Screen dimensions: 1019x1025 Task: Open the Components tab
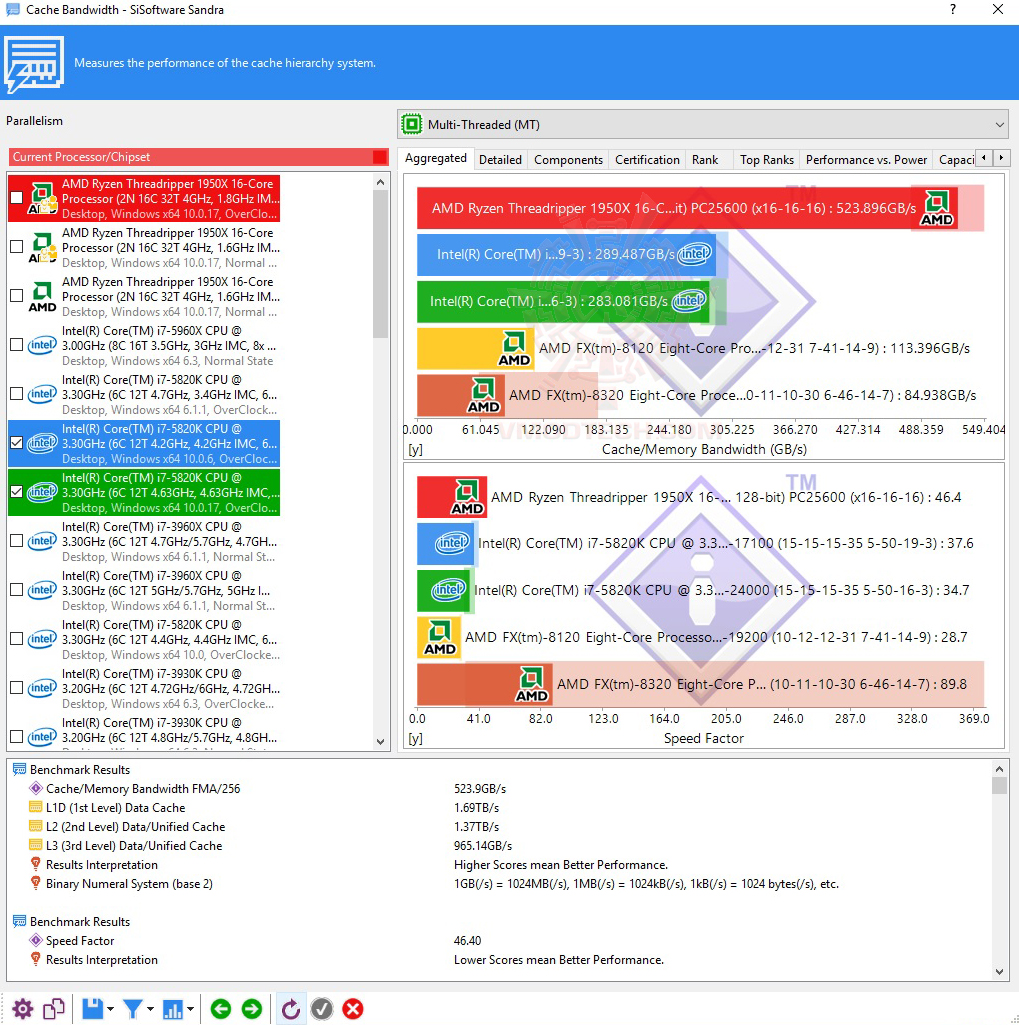point(568,160)
